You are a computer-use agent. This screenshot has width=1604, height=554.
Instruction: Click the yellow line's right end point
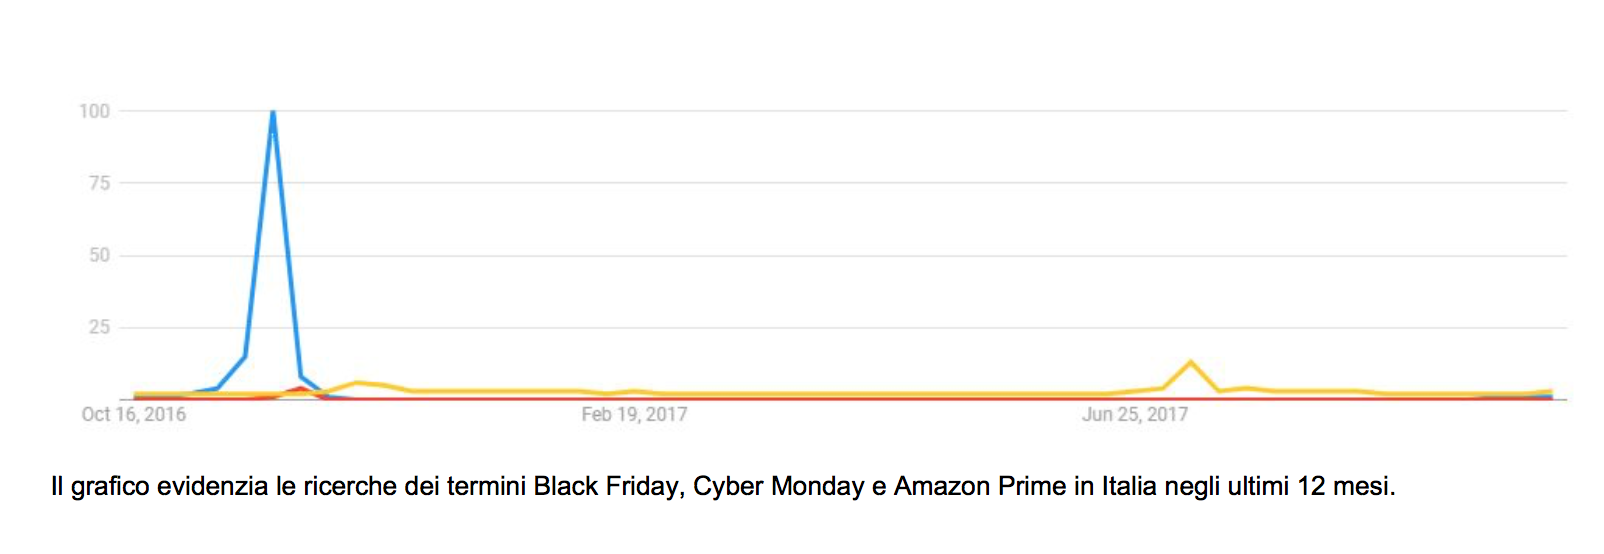click(x=1550, y=391)
